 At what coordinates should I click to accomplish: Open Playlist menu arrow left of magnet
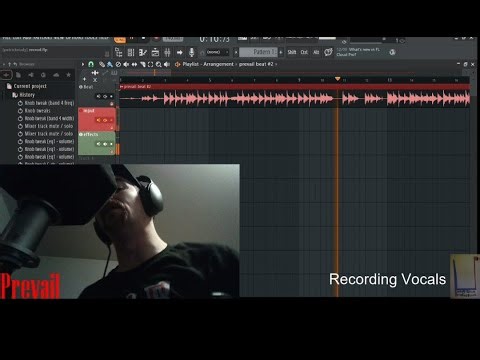click(83, 64)
